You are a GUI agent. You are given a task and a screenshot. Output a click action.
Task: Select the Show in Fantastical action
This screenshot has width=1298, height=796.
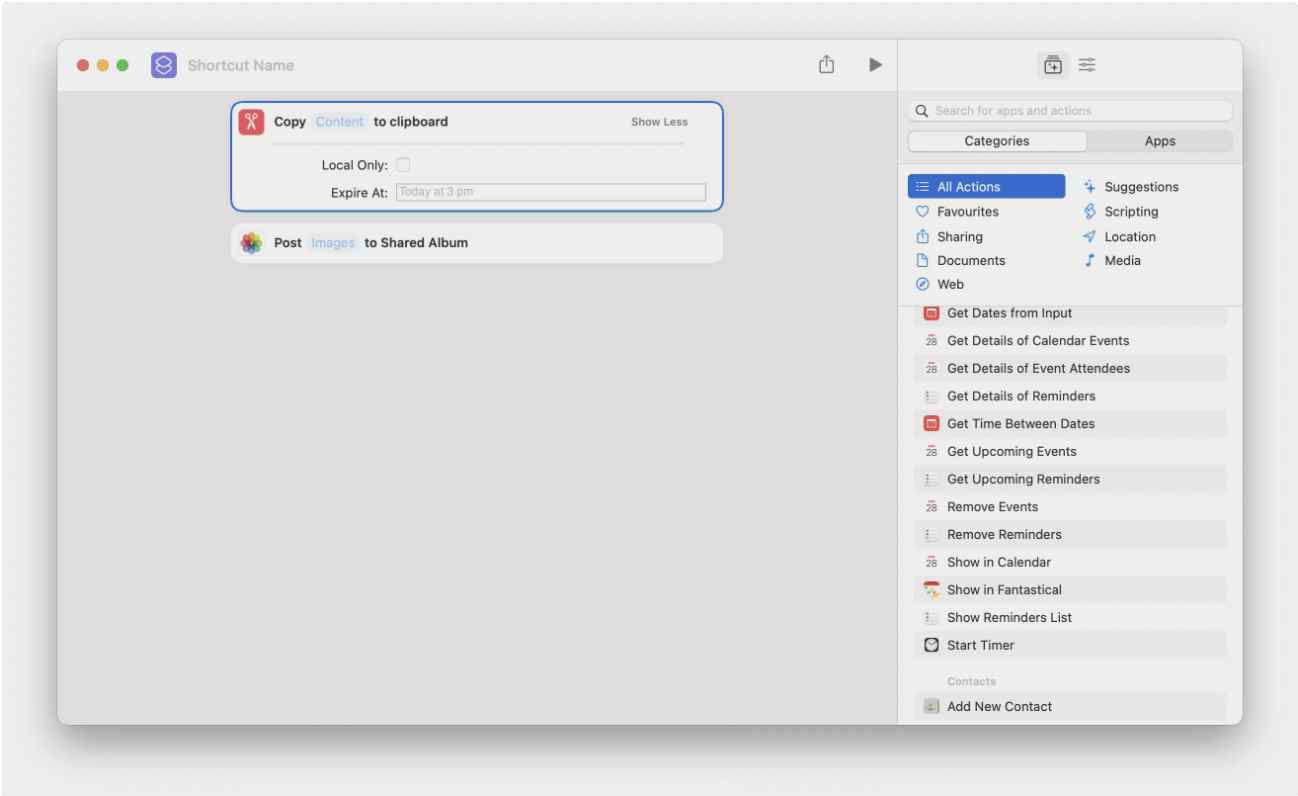(x=1004, y=590)
